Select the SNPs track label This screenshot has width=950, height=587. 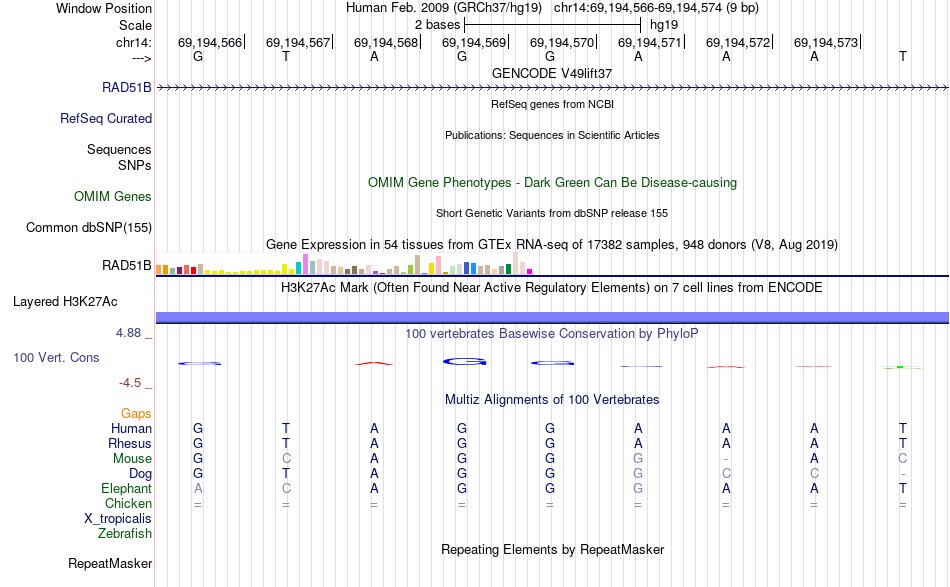tap(135, 165)
